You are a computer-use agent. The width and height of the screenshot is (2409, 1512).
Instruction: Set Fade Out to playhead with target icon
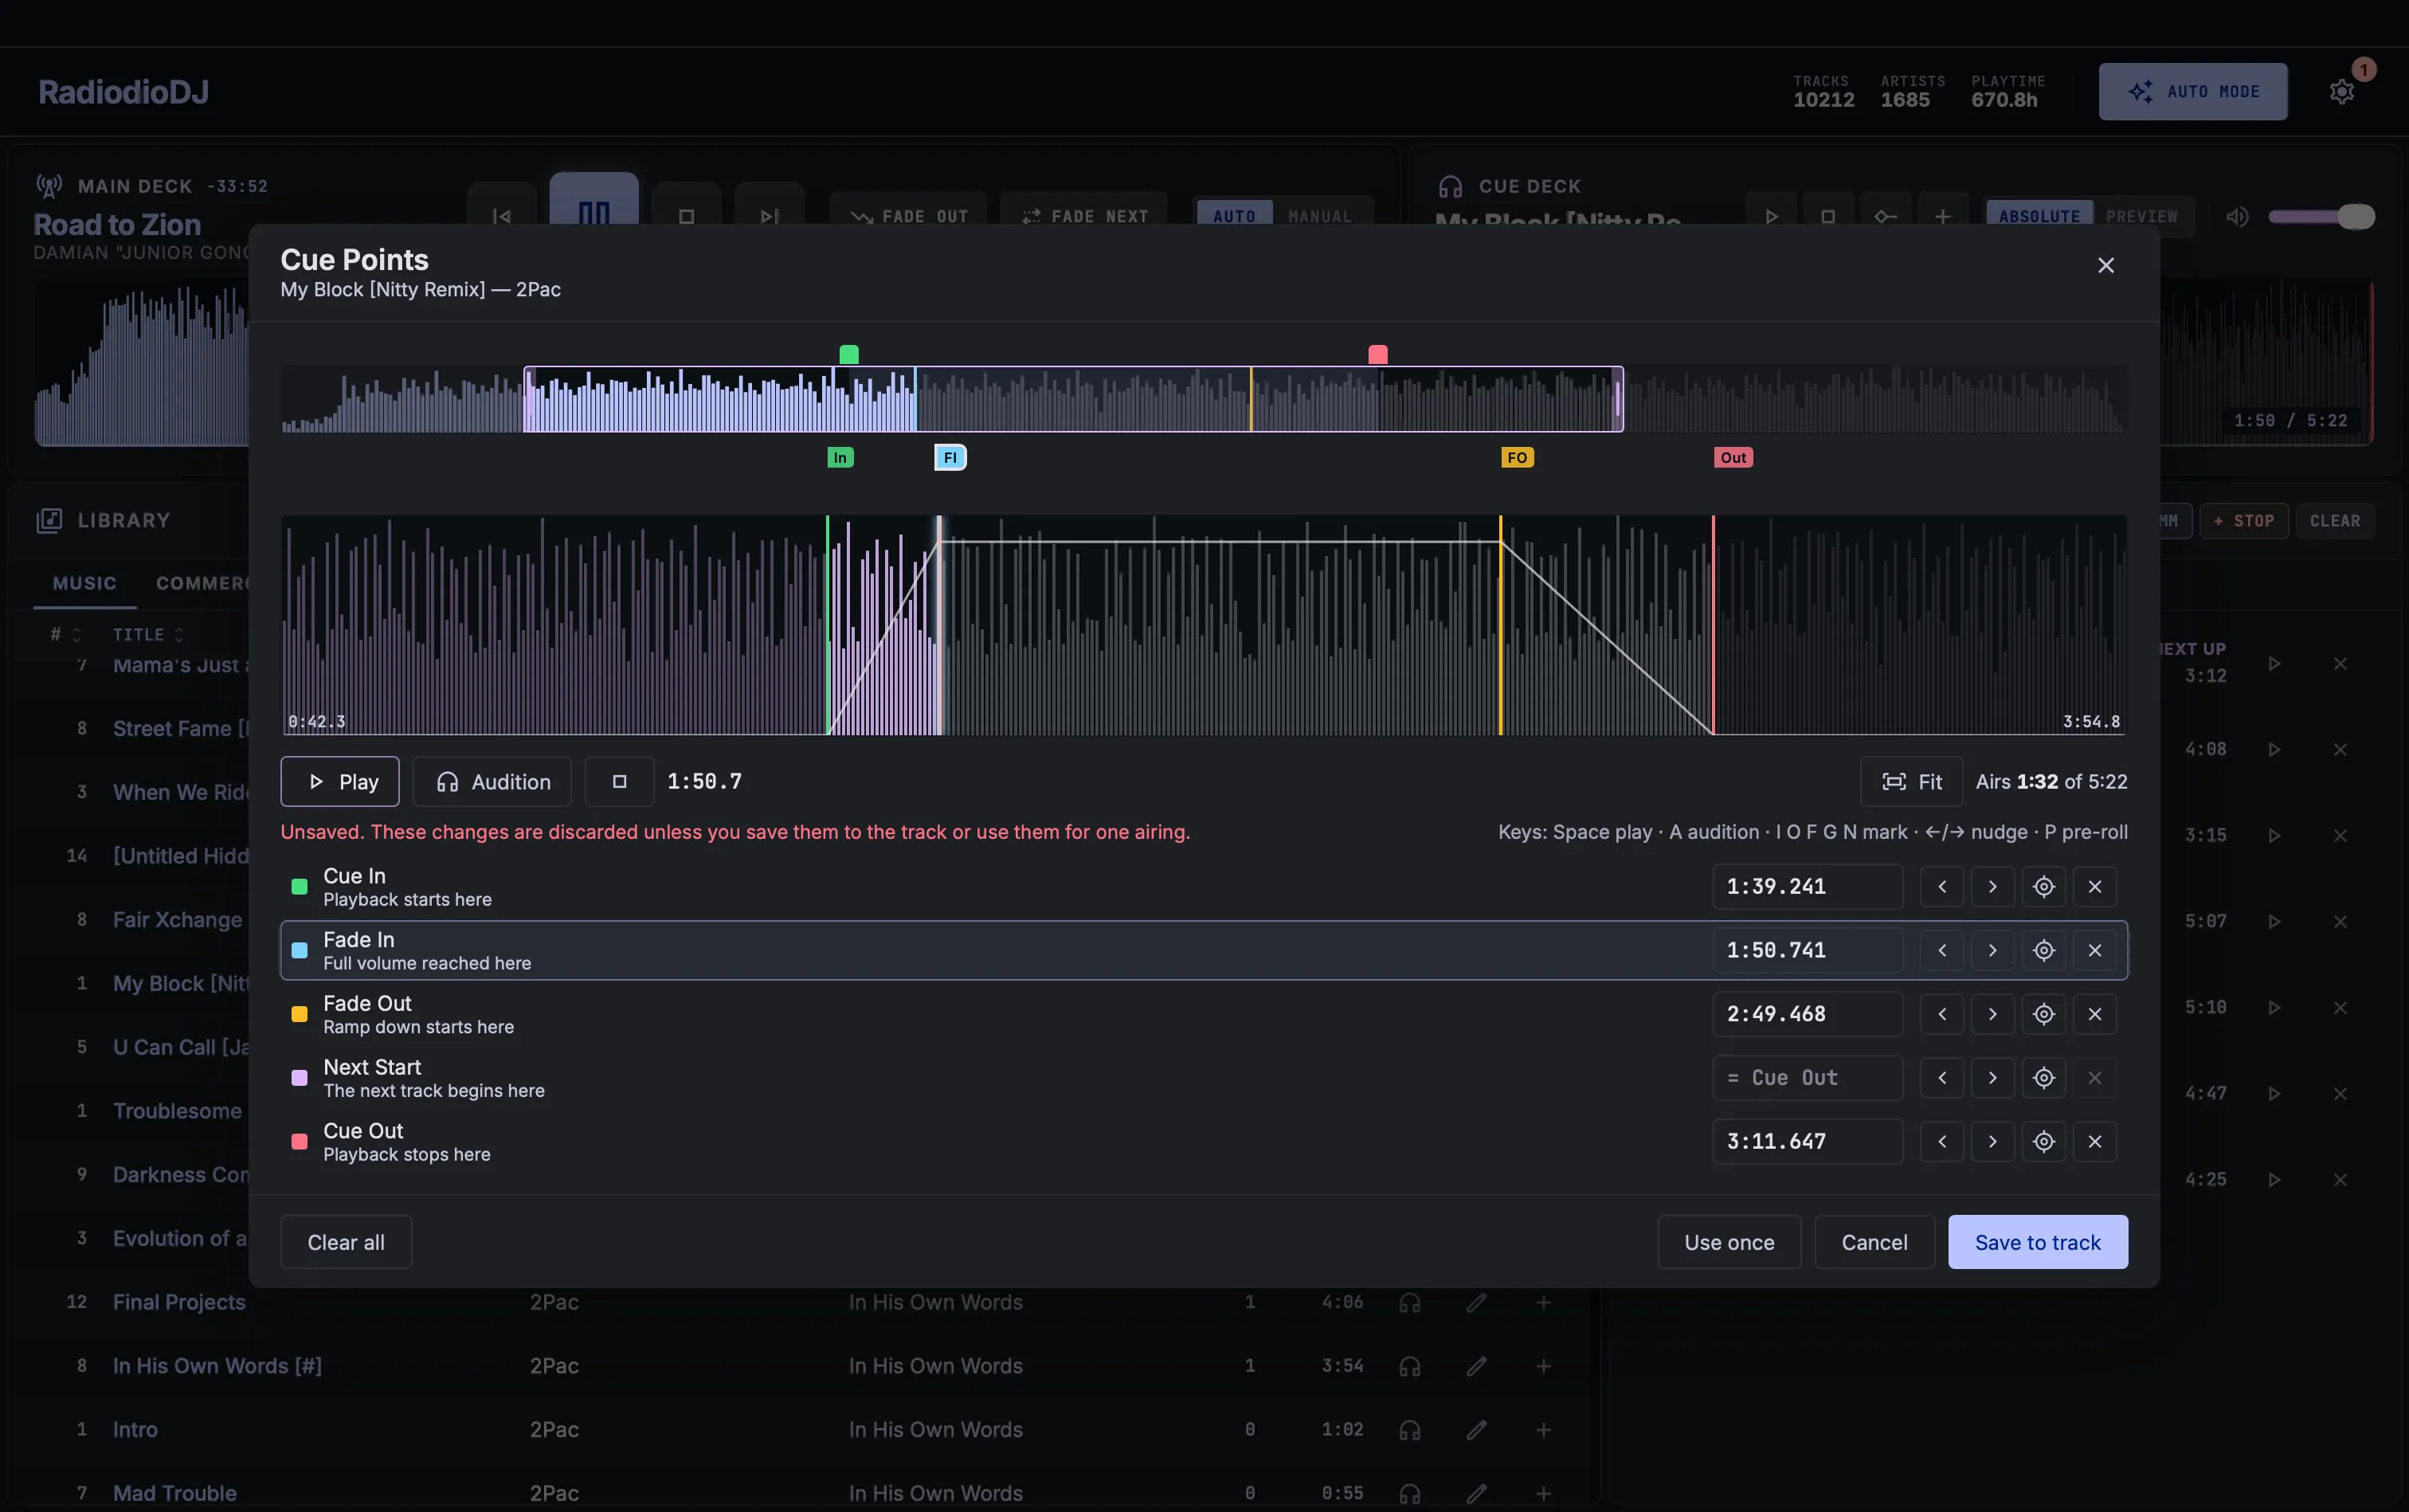tap(2043, 1014)
